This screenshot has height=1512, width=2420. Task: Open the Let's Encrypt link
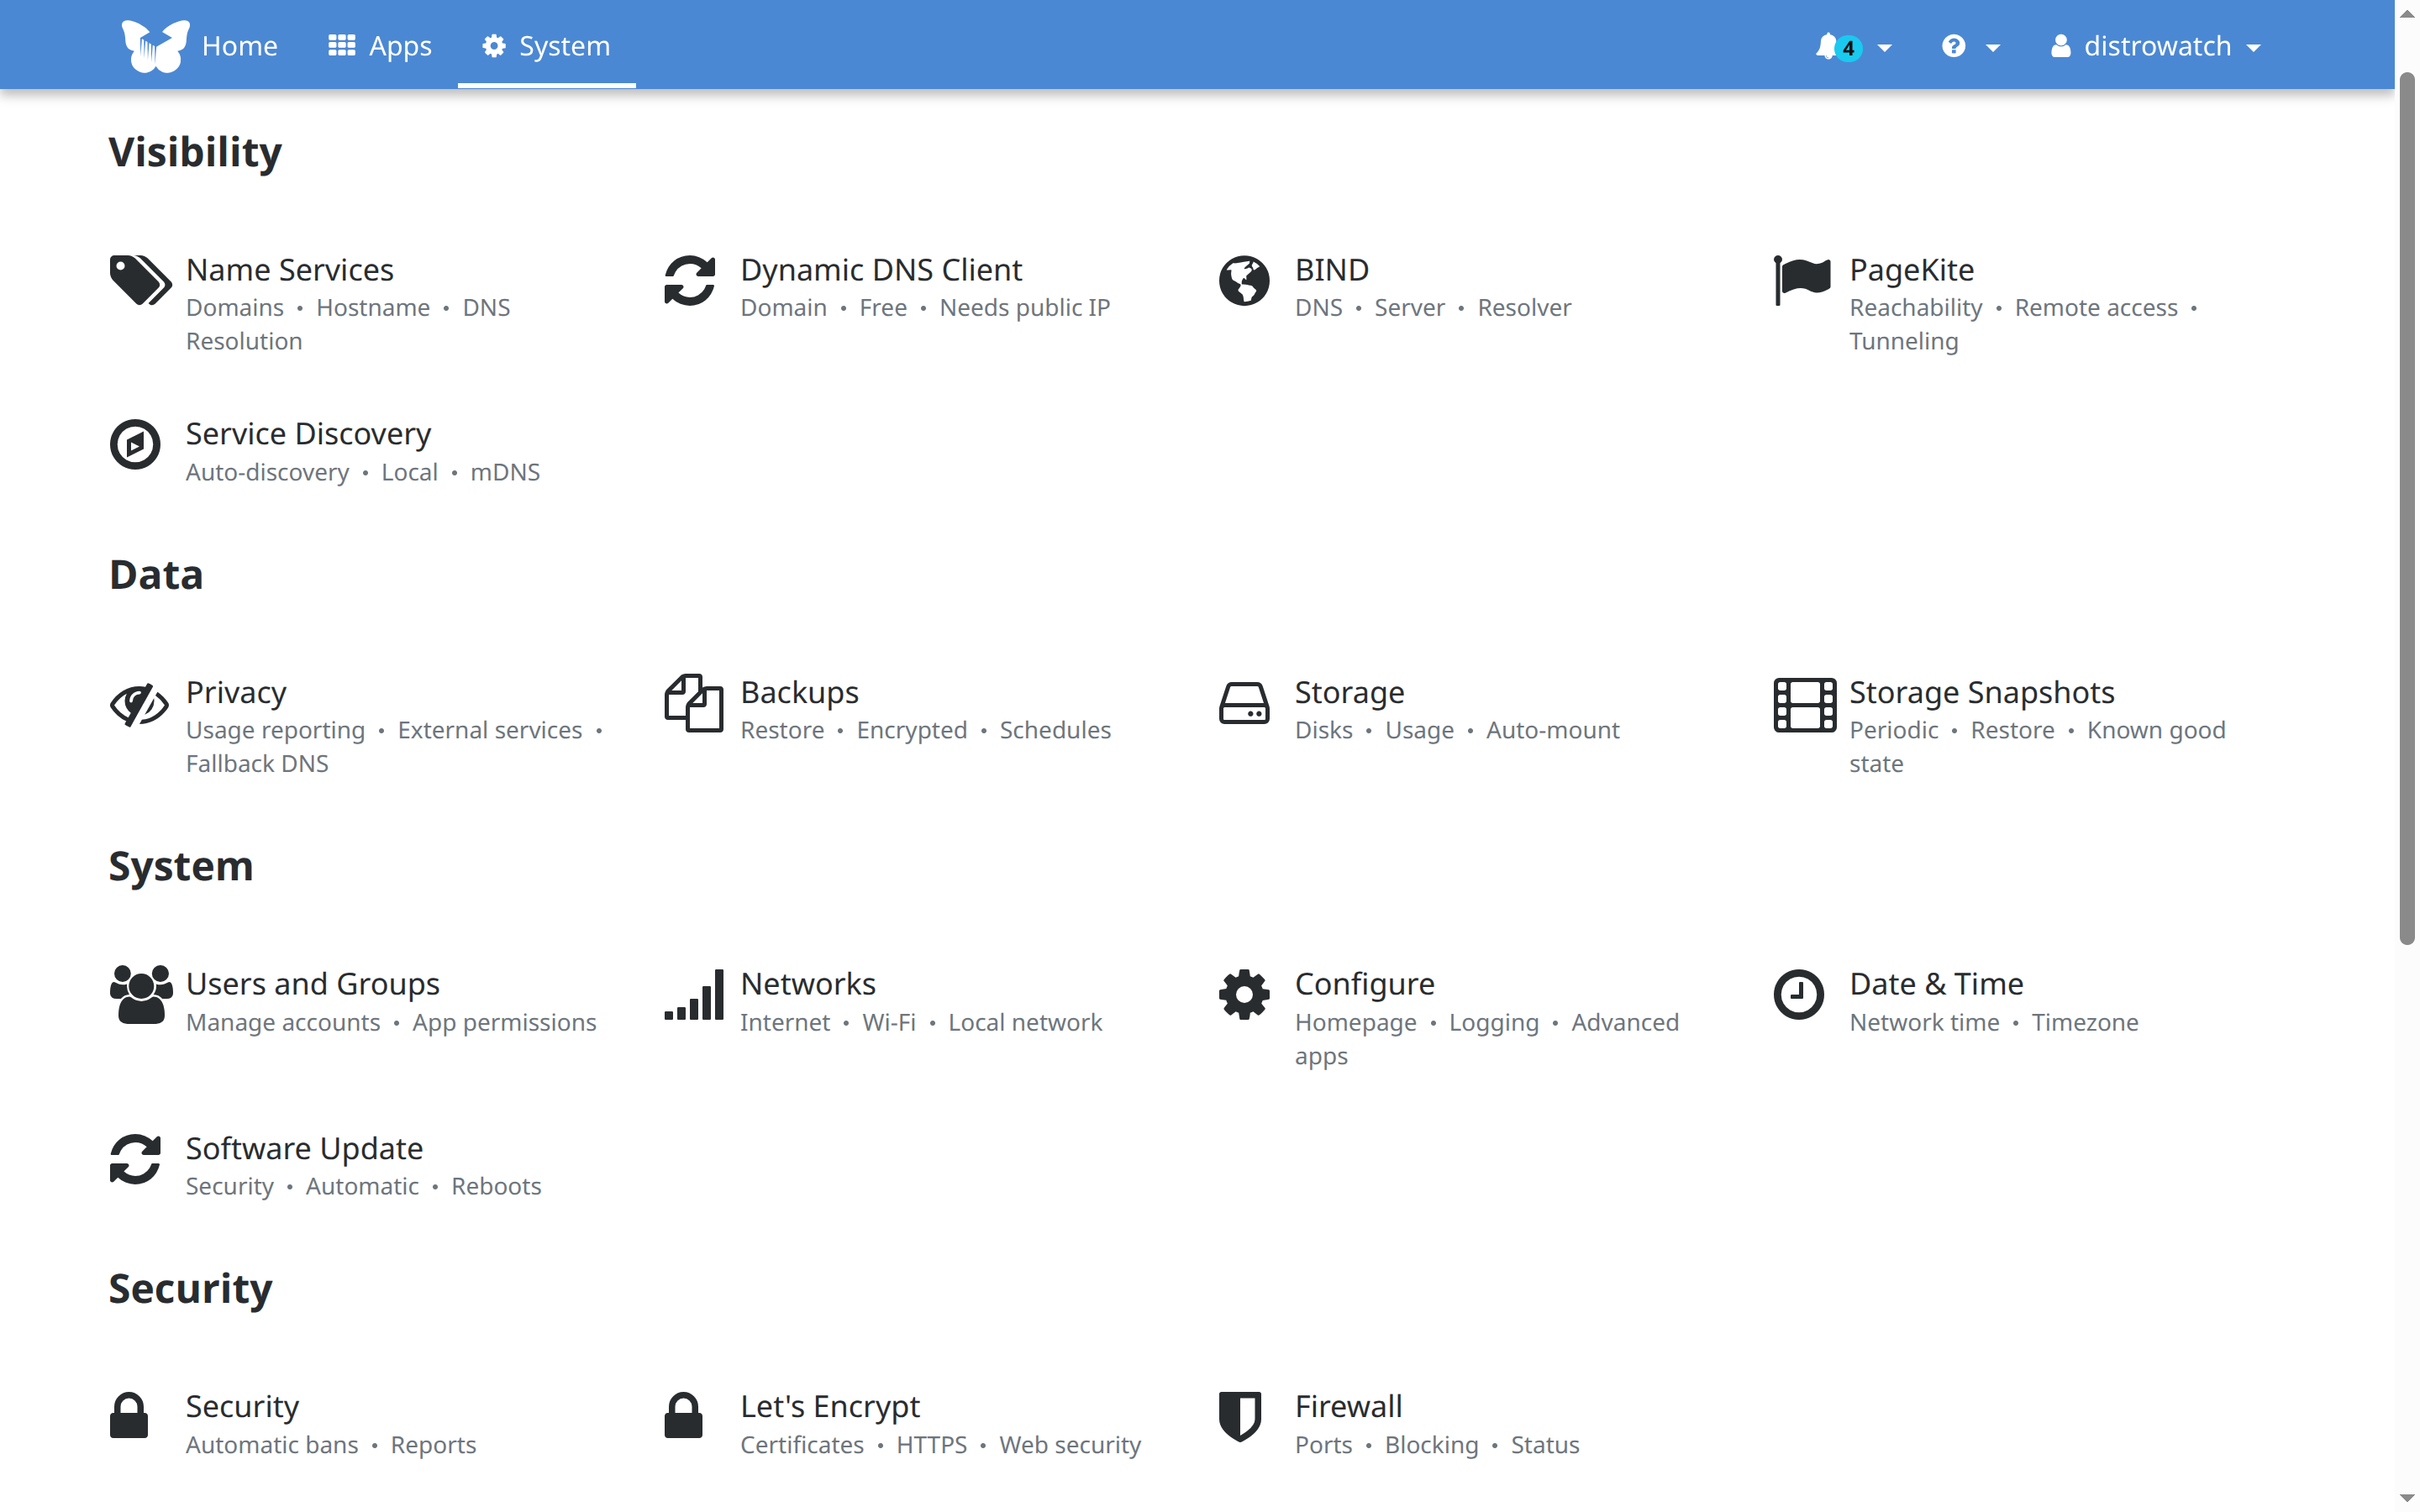(830, 1406)
